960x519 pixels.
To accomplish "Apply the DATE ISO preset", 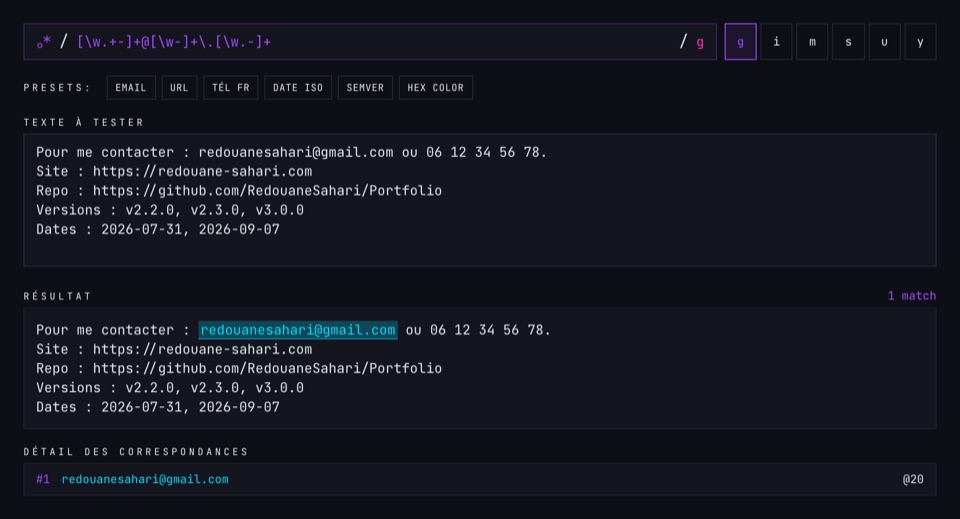I will 298,88.
